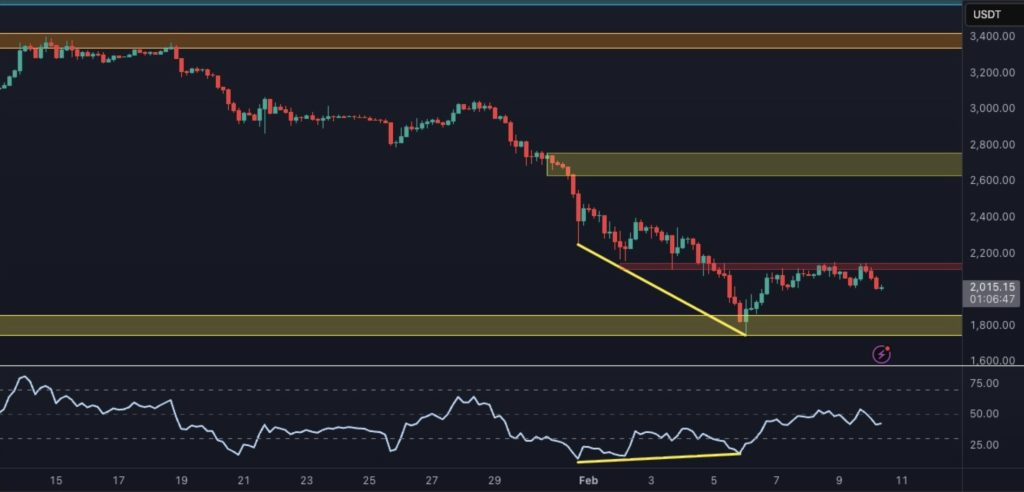Image resolution: width=1024 pixels, height=492 pixels.
Task: Click the RSI 75.00 scale label
Action: coord(984,383)
